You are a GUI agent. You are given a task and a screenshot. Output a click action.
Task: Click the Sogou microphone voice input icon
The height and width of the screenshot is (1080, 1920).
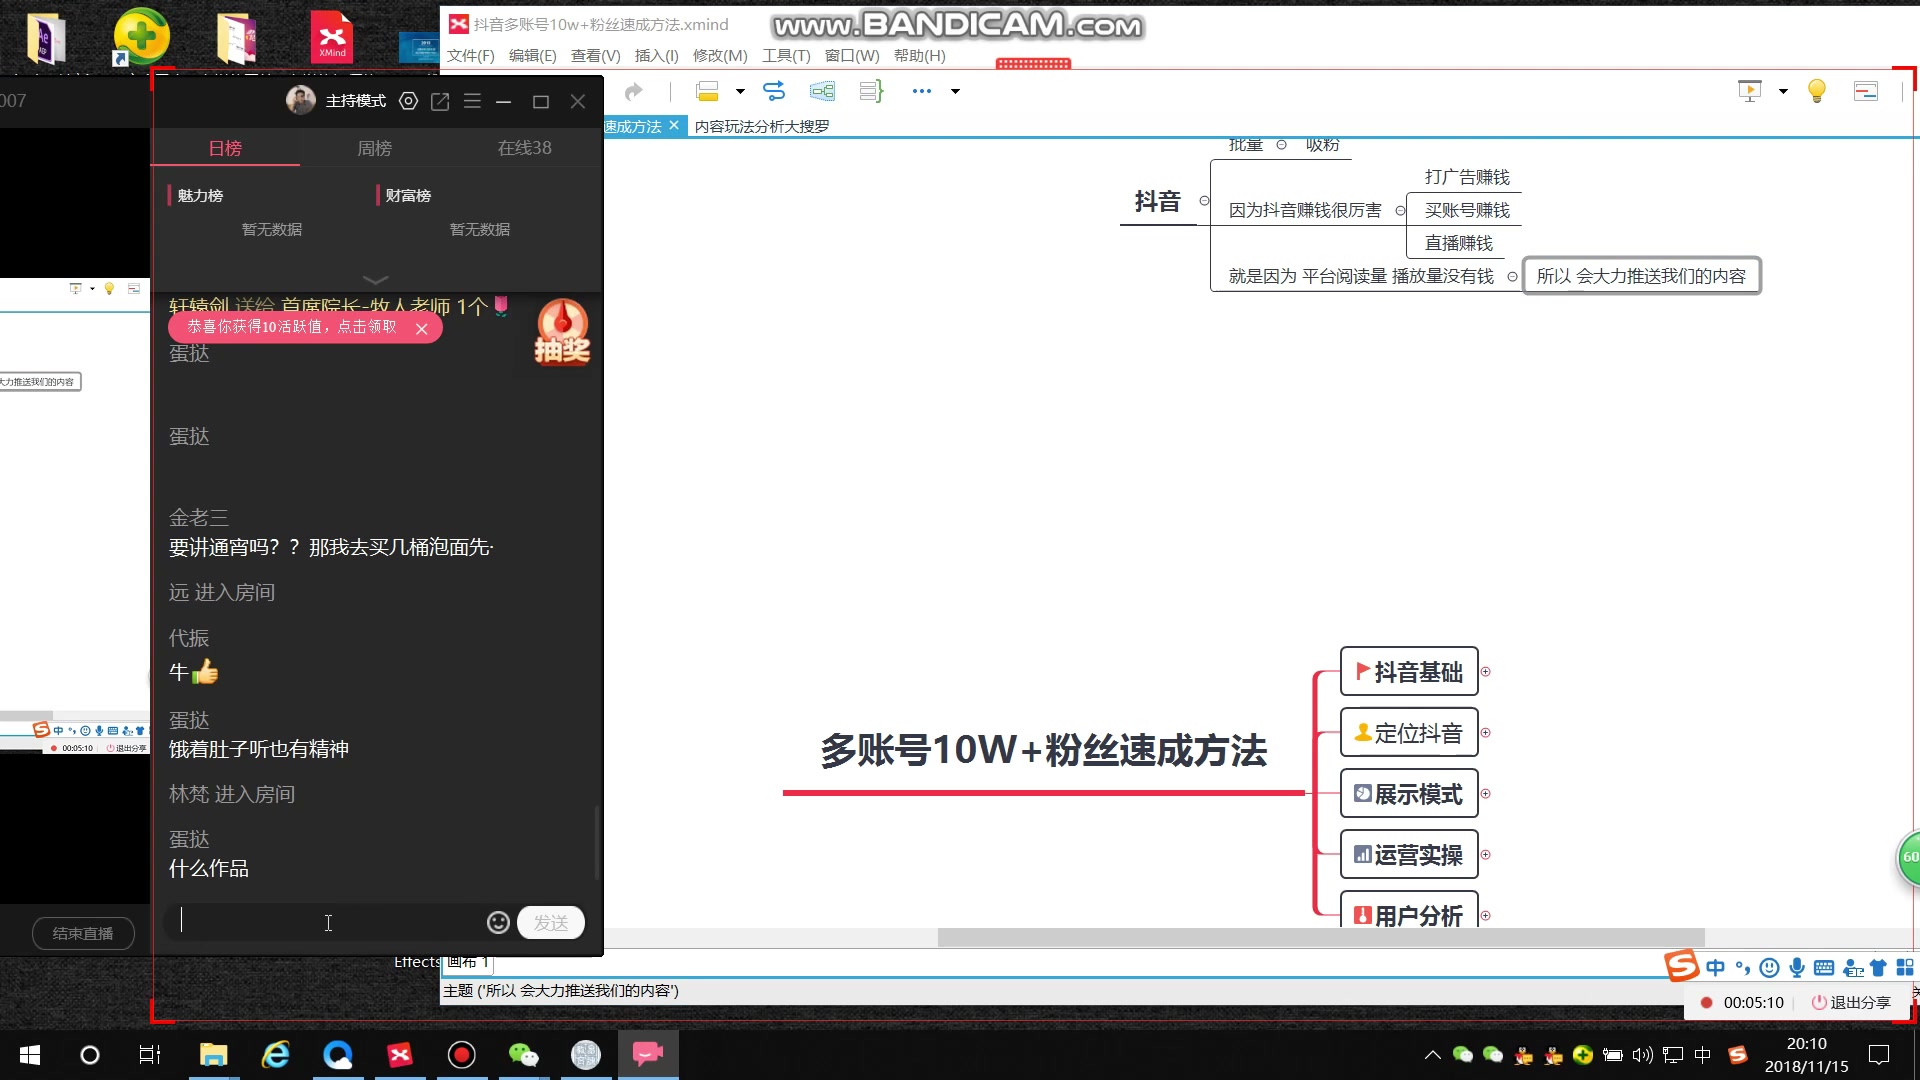click(1797, 968)
